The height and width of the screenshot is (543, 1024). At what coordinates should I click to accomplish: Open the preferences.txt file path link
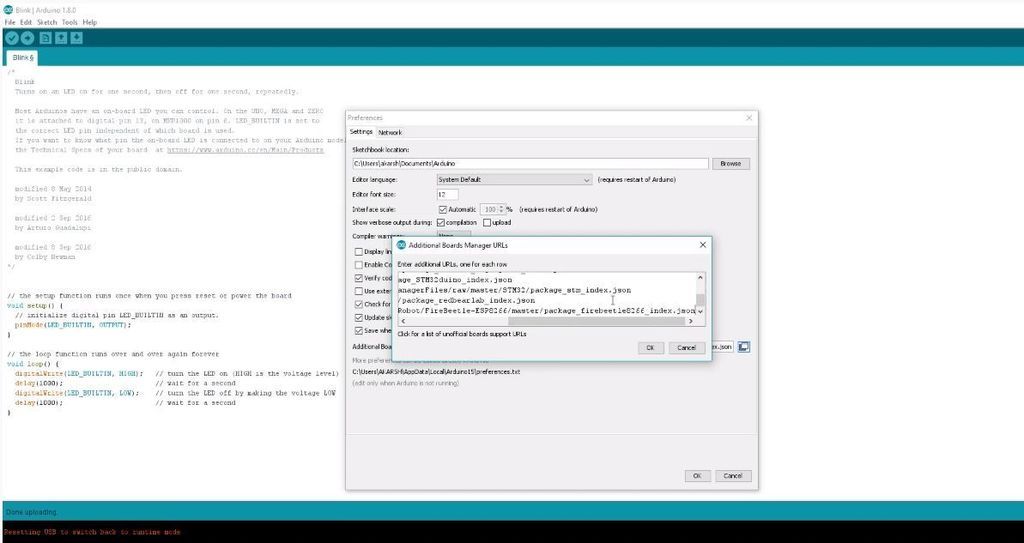436,372
